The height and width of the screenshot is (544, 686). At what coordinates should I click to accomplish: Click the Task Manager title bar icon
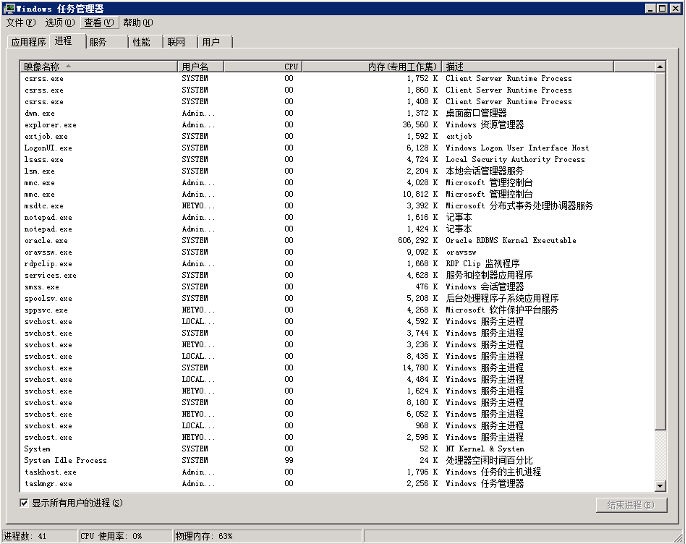click(x=9, y=8)
